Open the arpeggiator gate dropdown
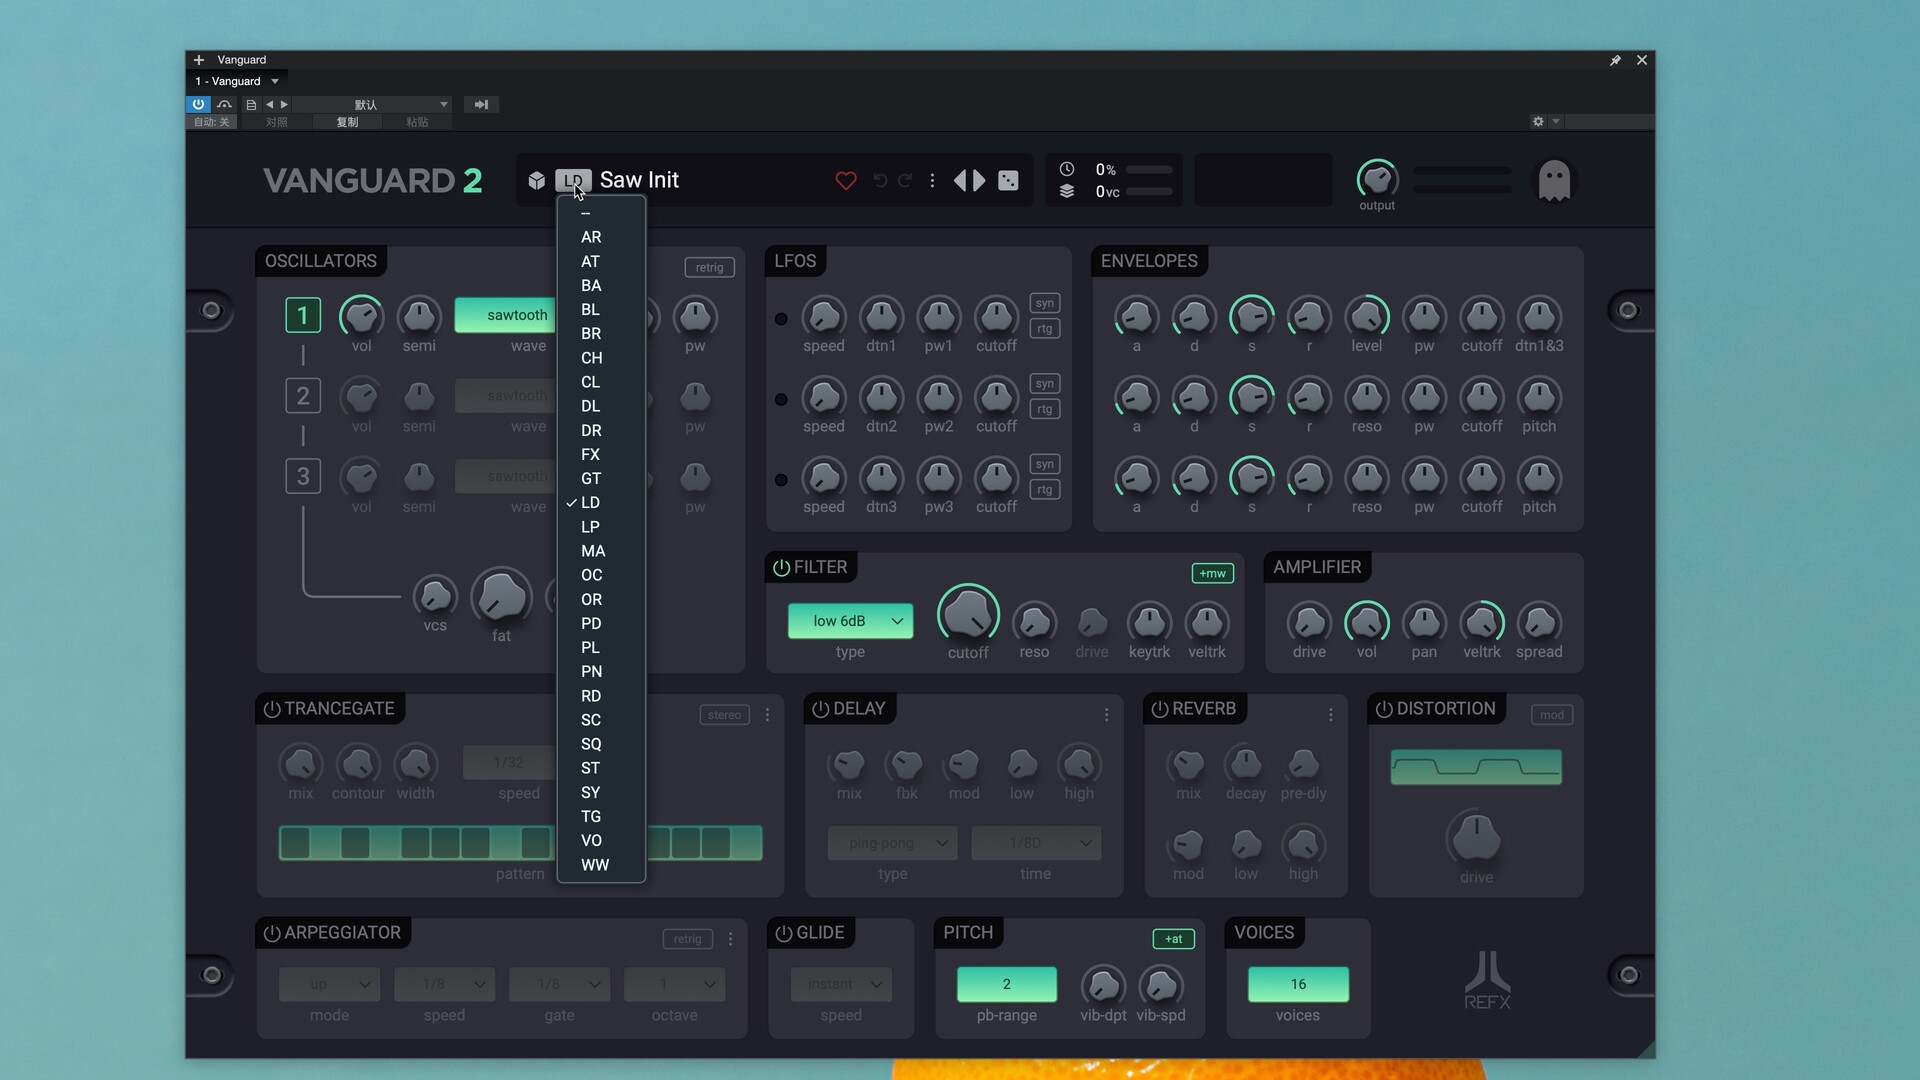The width and height of the screenshot is (1920, 1080). (x=559, y=984)
